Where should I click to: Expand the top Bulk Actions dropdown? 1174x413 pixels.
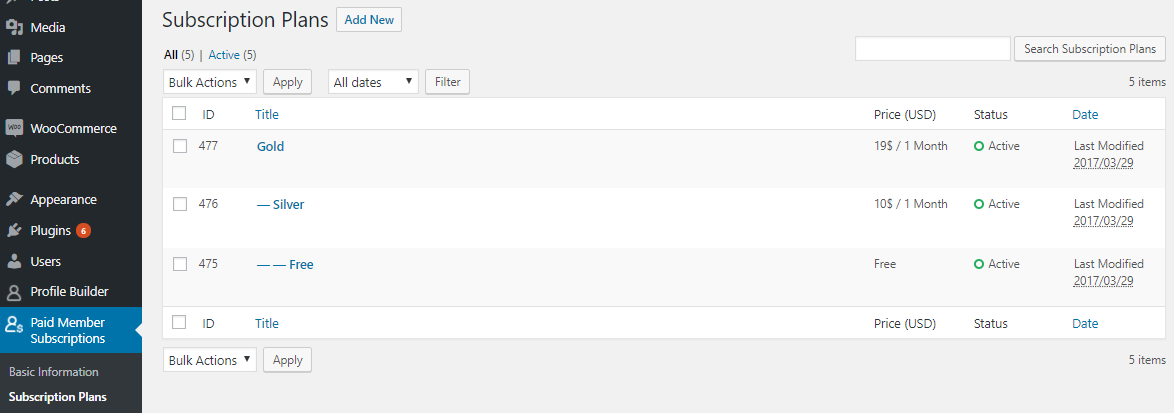point(210,82)
